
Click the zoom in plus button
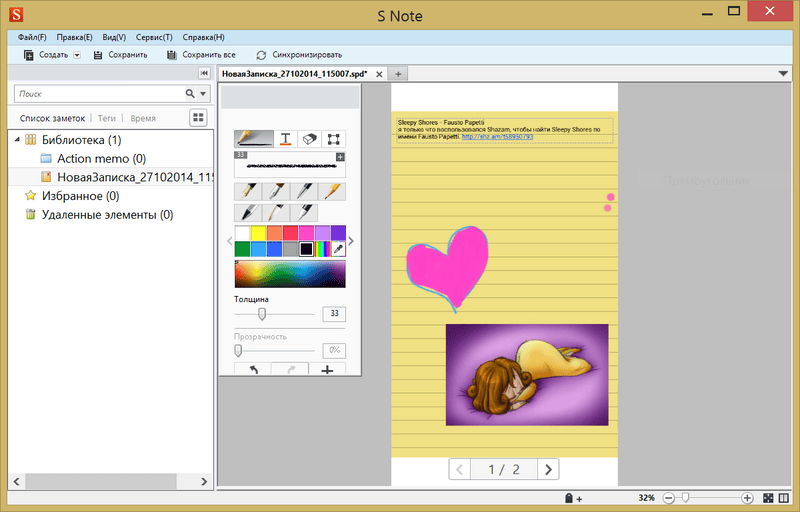747,497
